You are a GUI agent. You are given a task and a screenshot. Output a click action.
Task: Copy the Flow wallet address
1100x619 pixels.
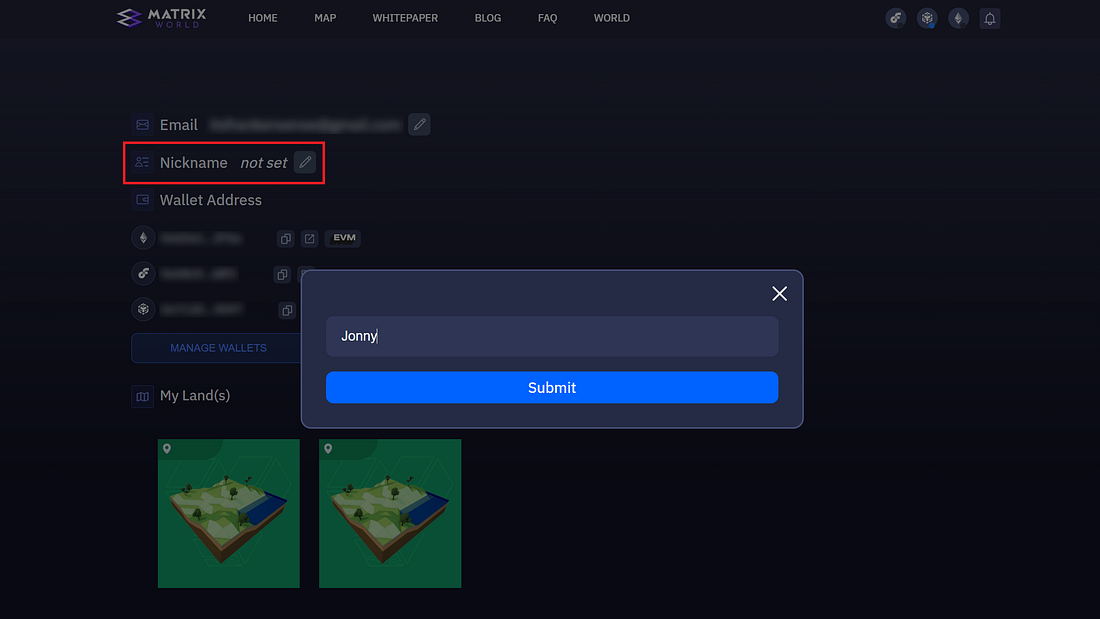(282, 274)
